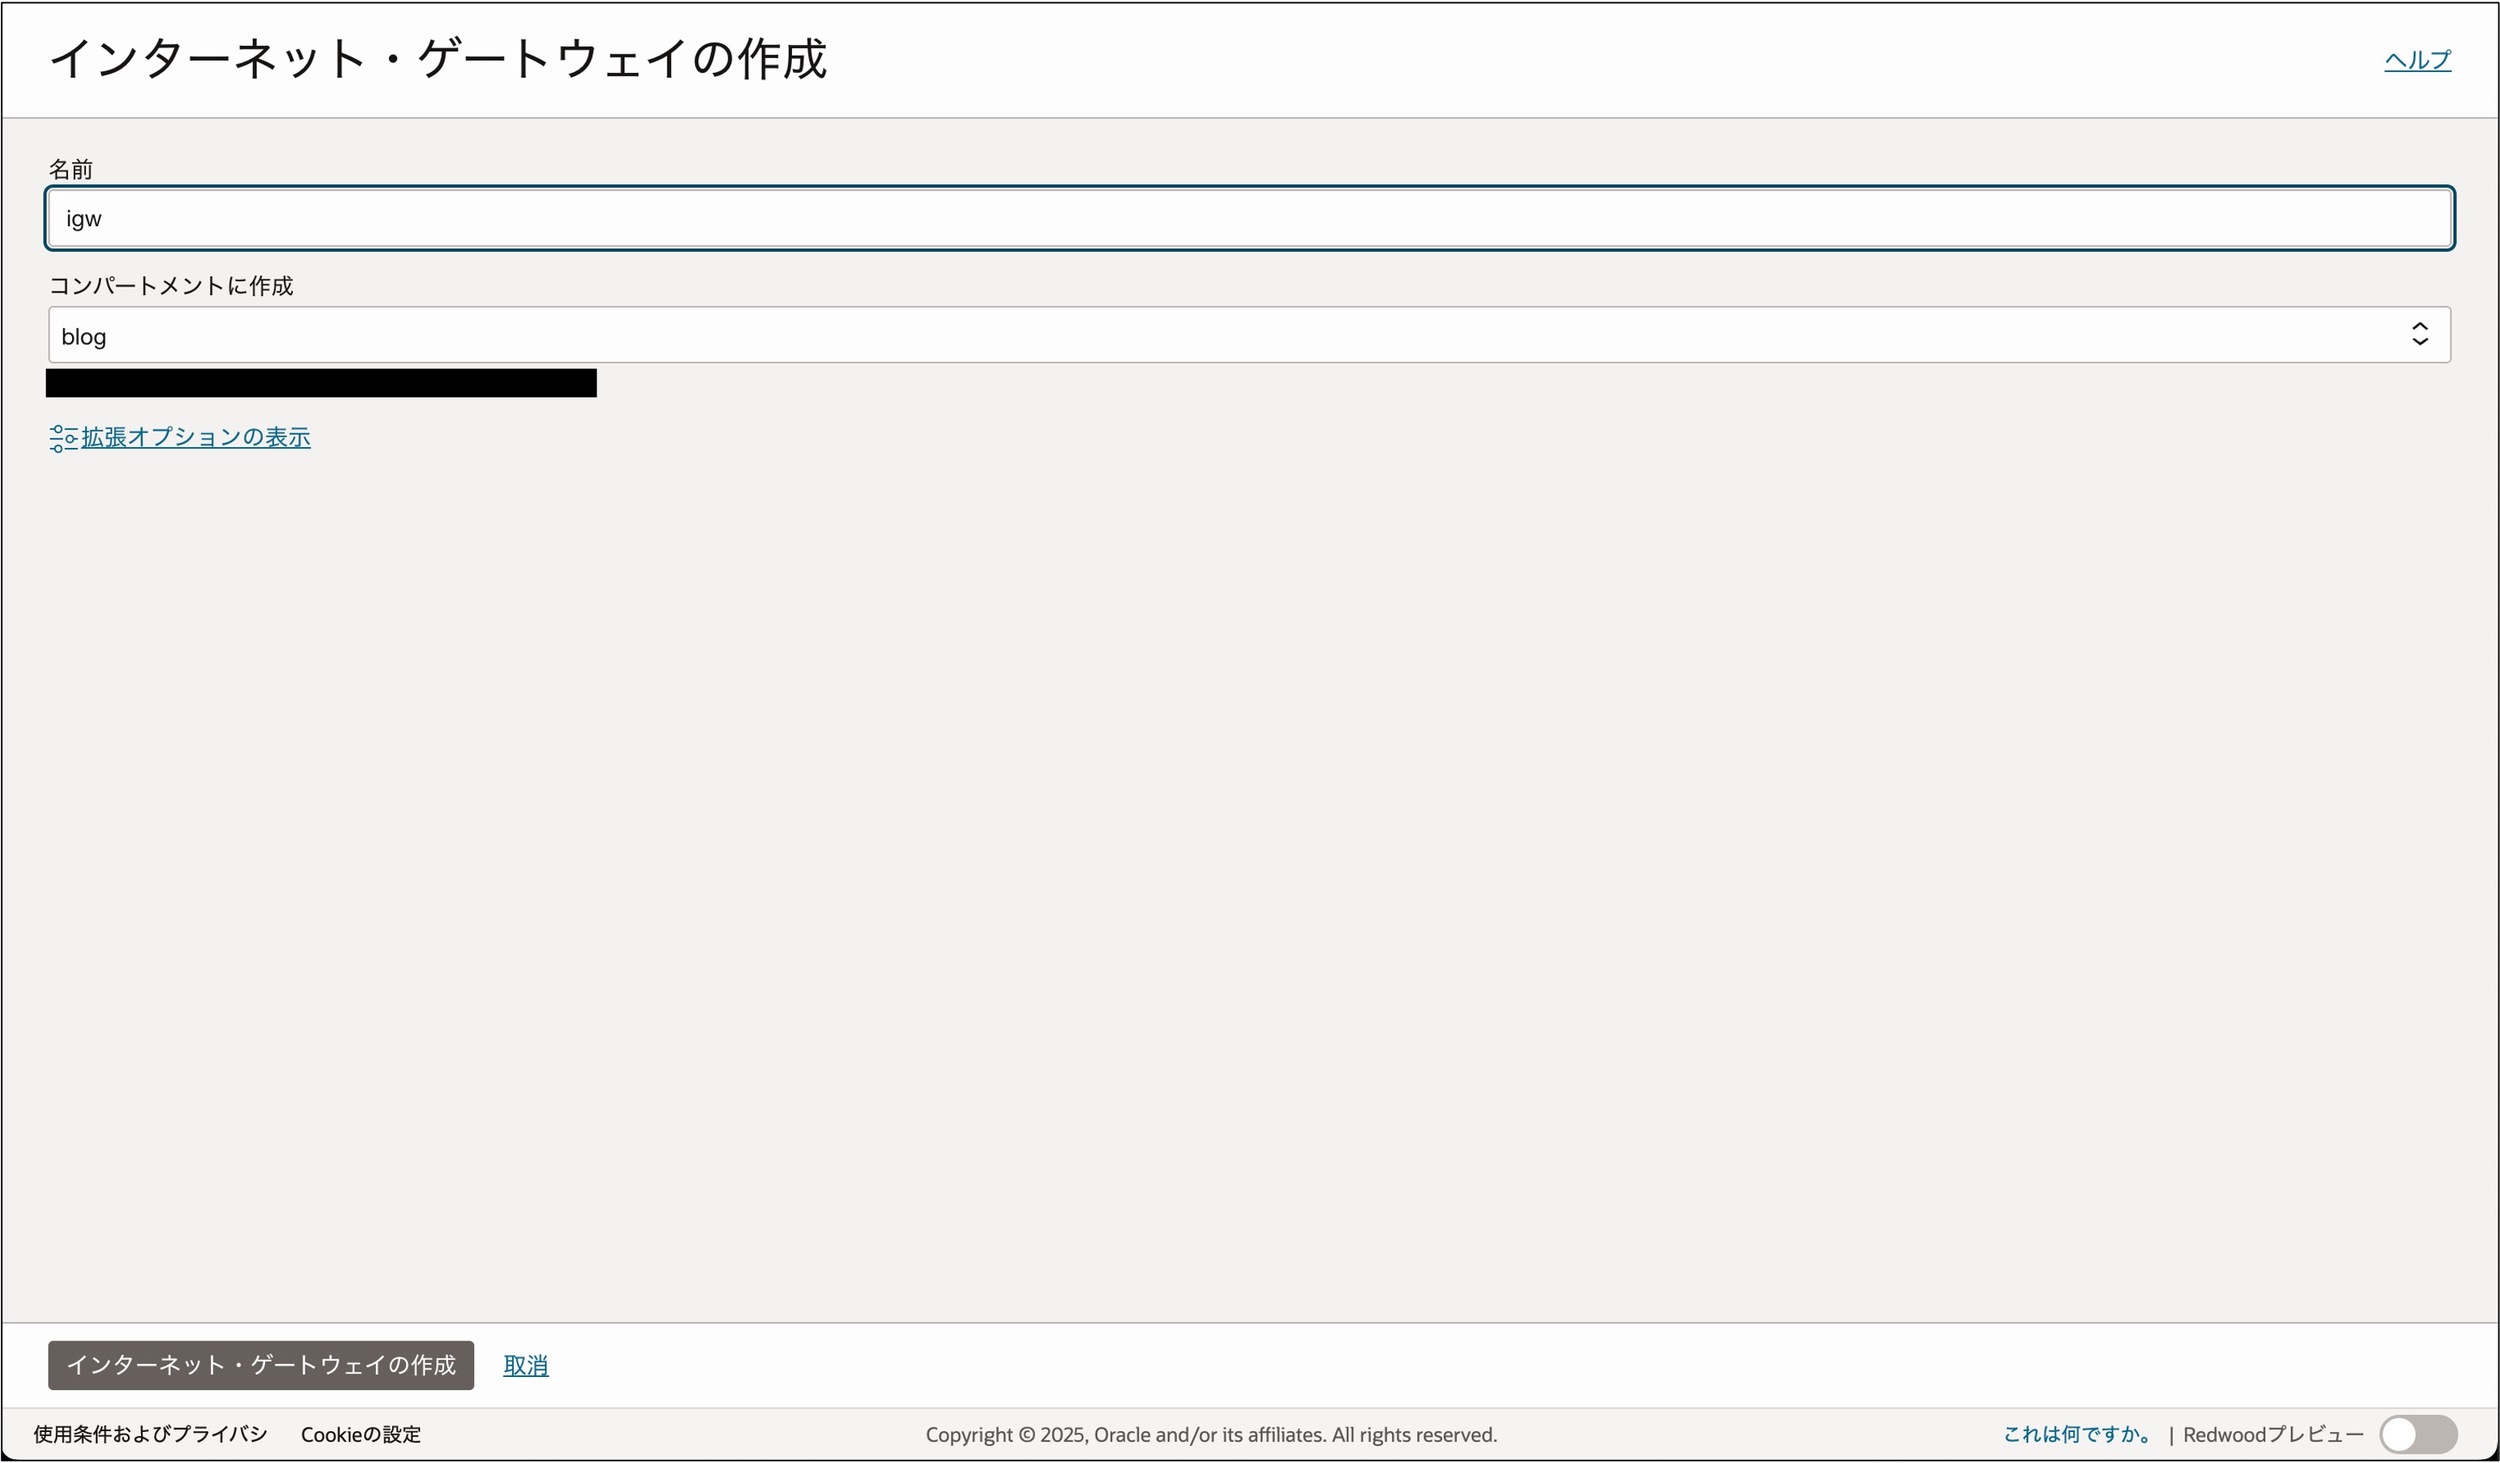Expand 拡張オプションの表示 link
2500x1463 pixels.
(x=196, y=437)
